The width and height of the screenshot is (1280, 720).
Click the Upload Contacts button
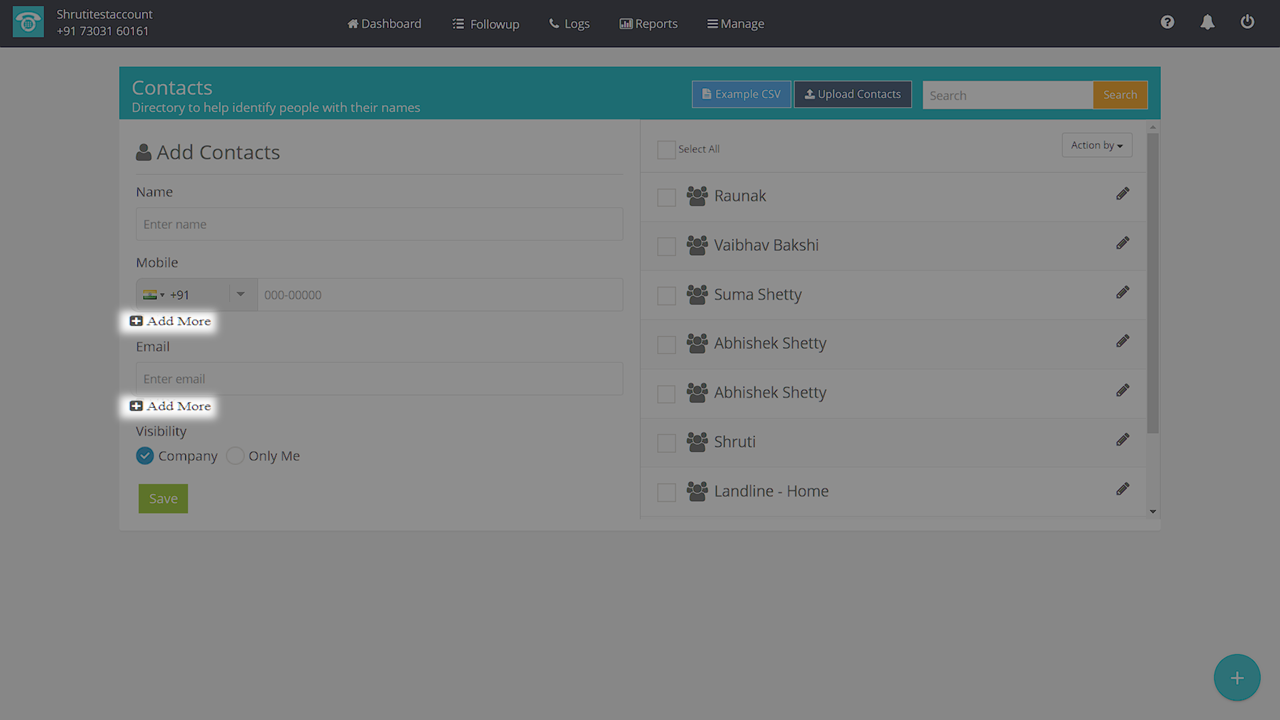pos(852,95)
